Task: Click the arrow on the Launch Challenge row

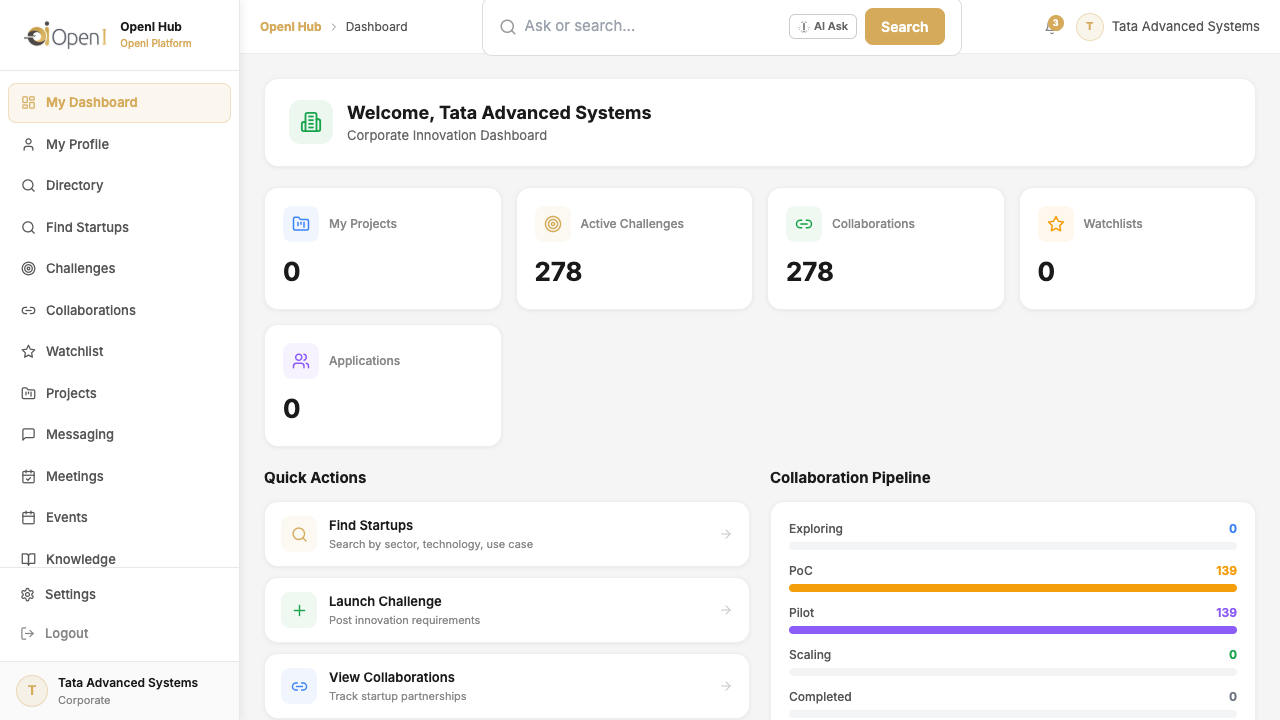Action: click(x=726, y=610)
